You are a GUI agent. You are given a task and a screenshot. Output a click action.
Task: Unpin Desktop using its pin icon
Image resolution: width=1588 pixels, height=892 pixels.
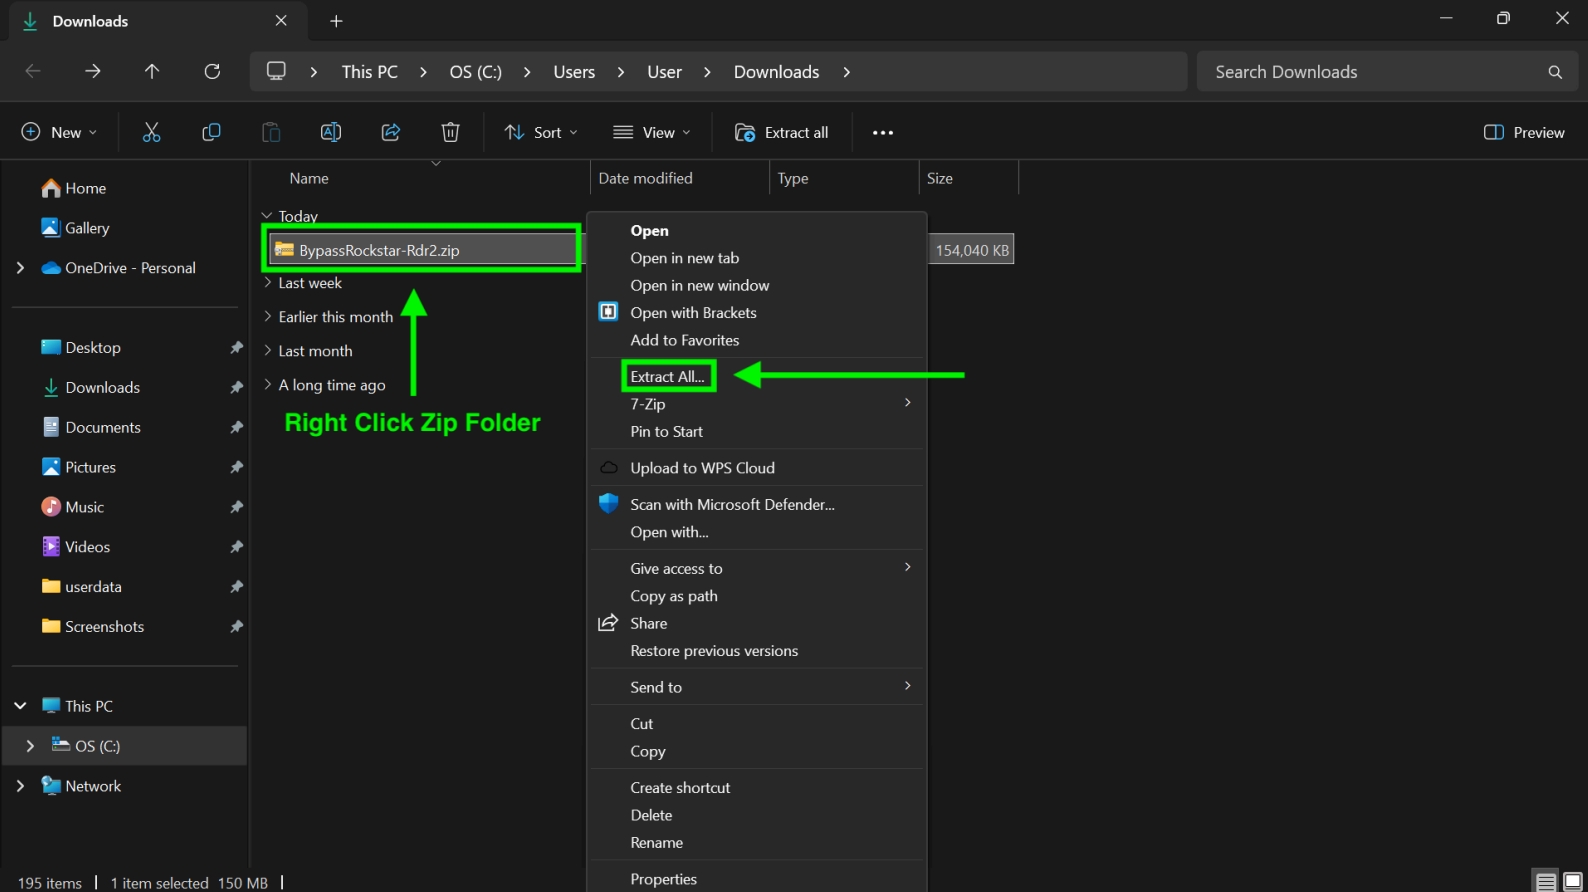pos(236,347)
